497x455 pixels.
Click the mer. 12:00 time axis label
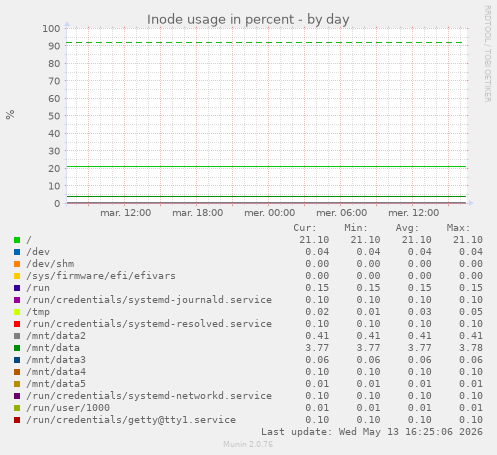tap(414, 213)
